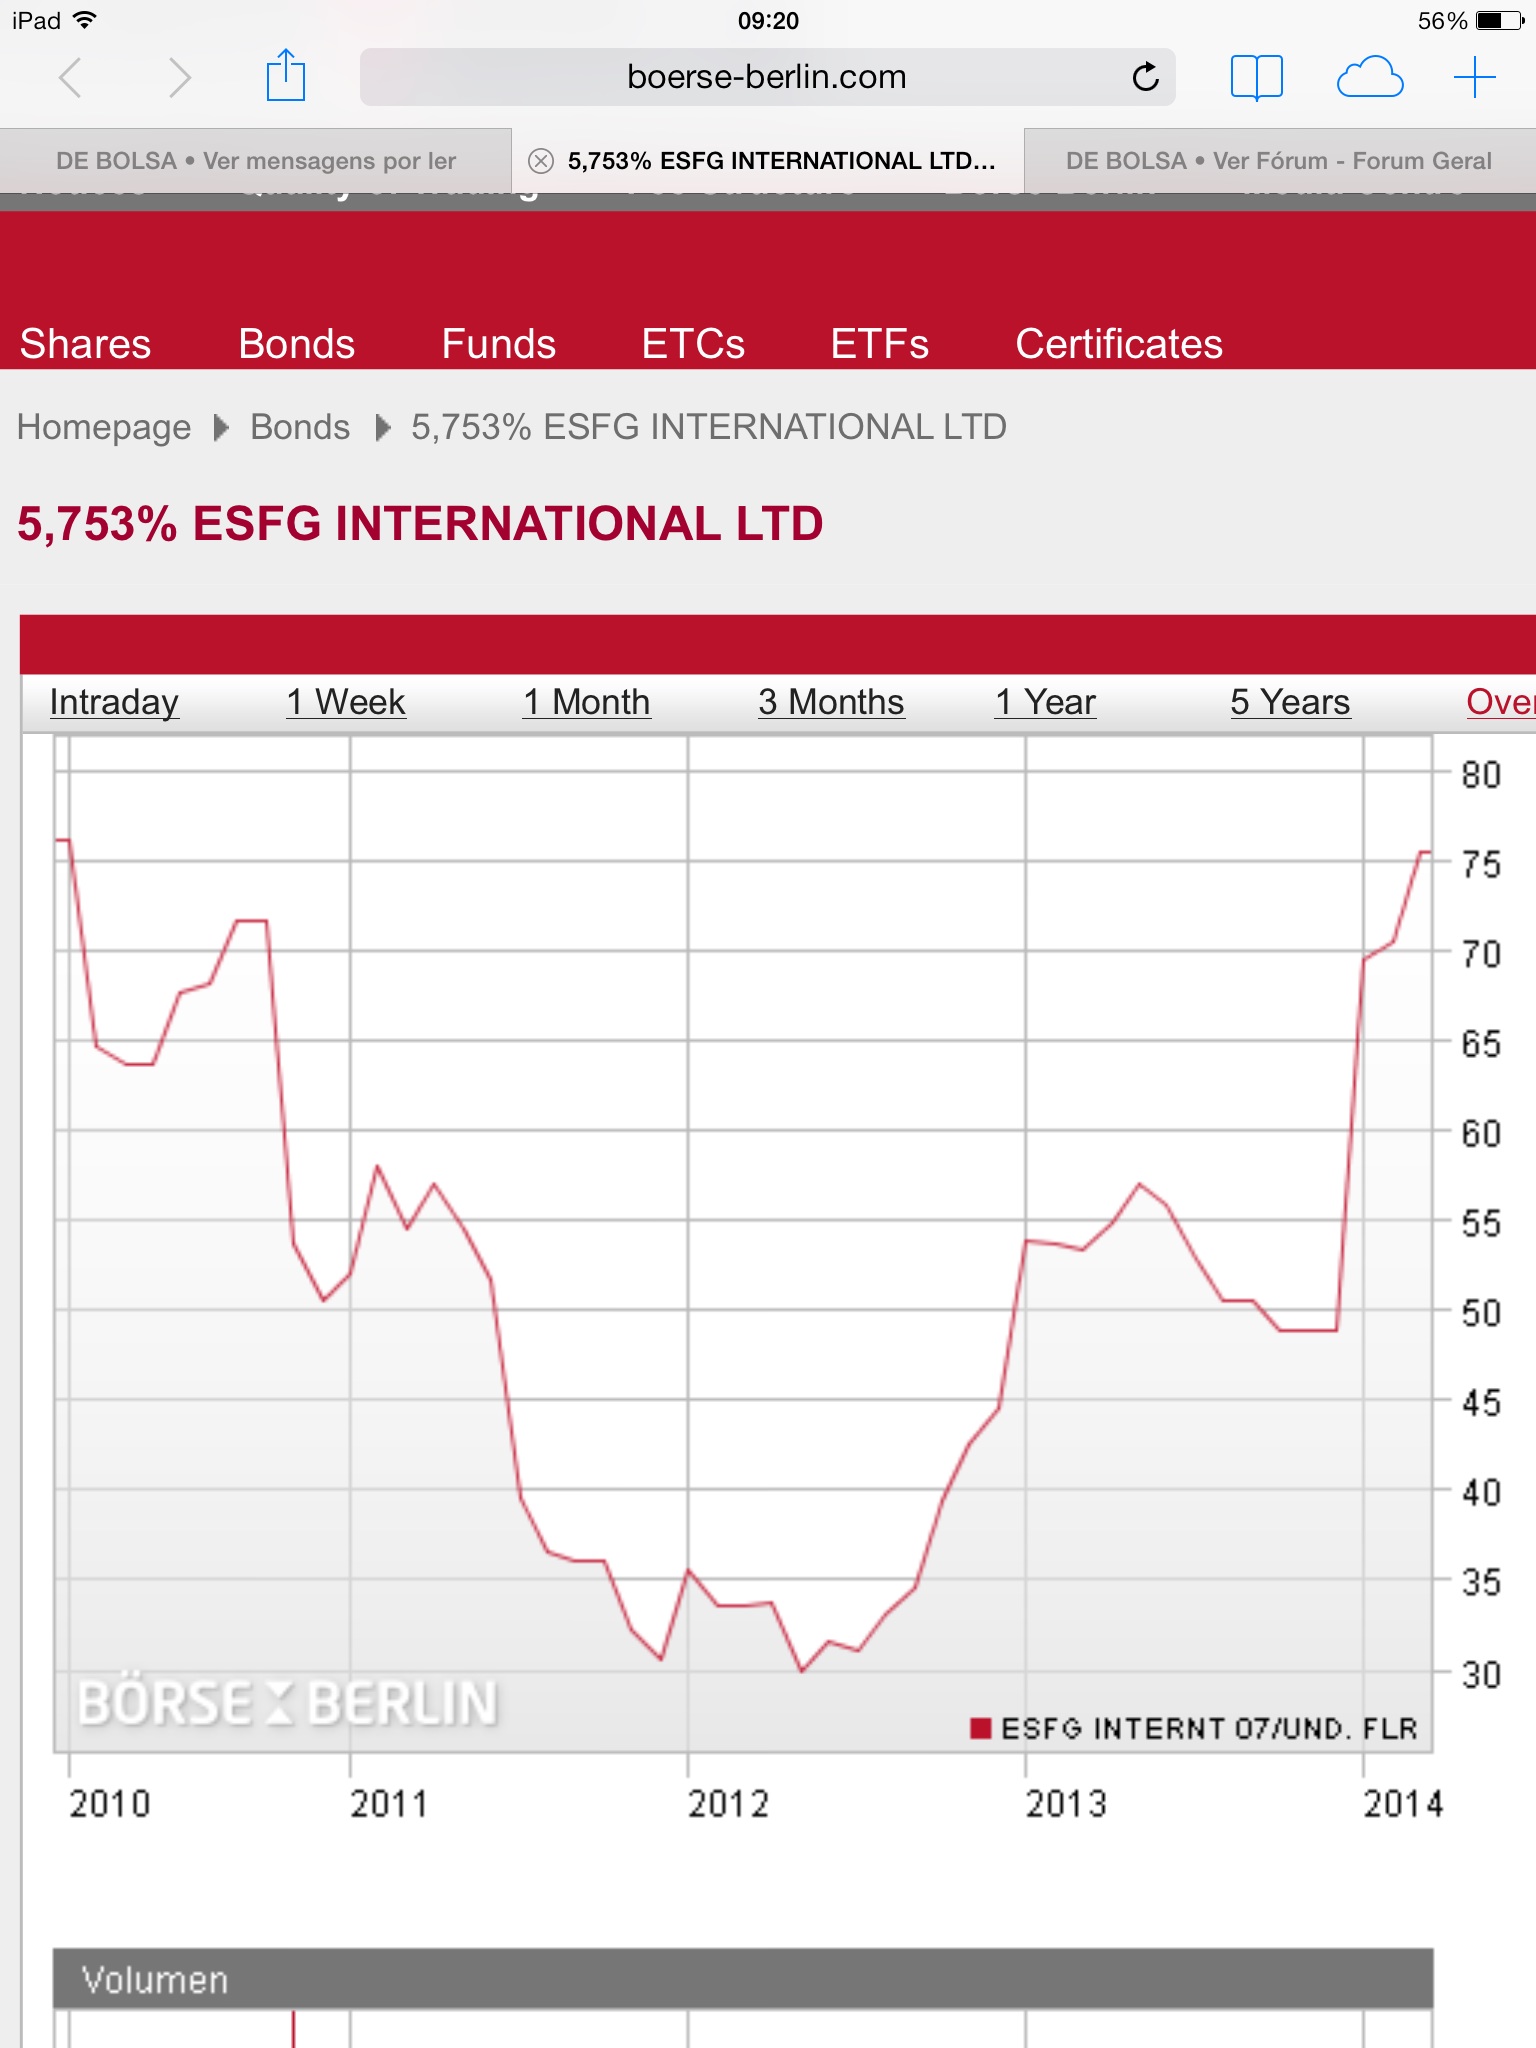Open the ETFs menu
Image resolution: width=1536 pixels, height=2048 pixels.
click(879, 344)
